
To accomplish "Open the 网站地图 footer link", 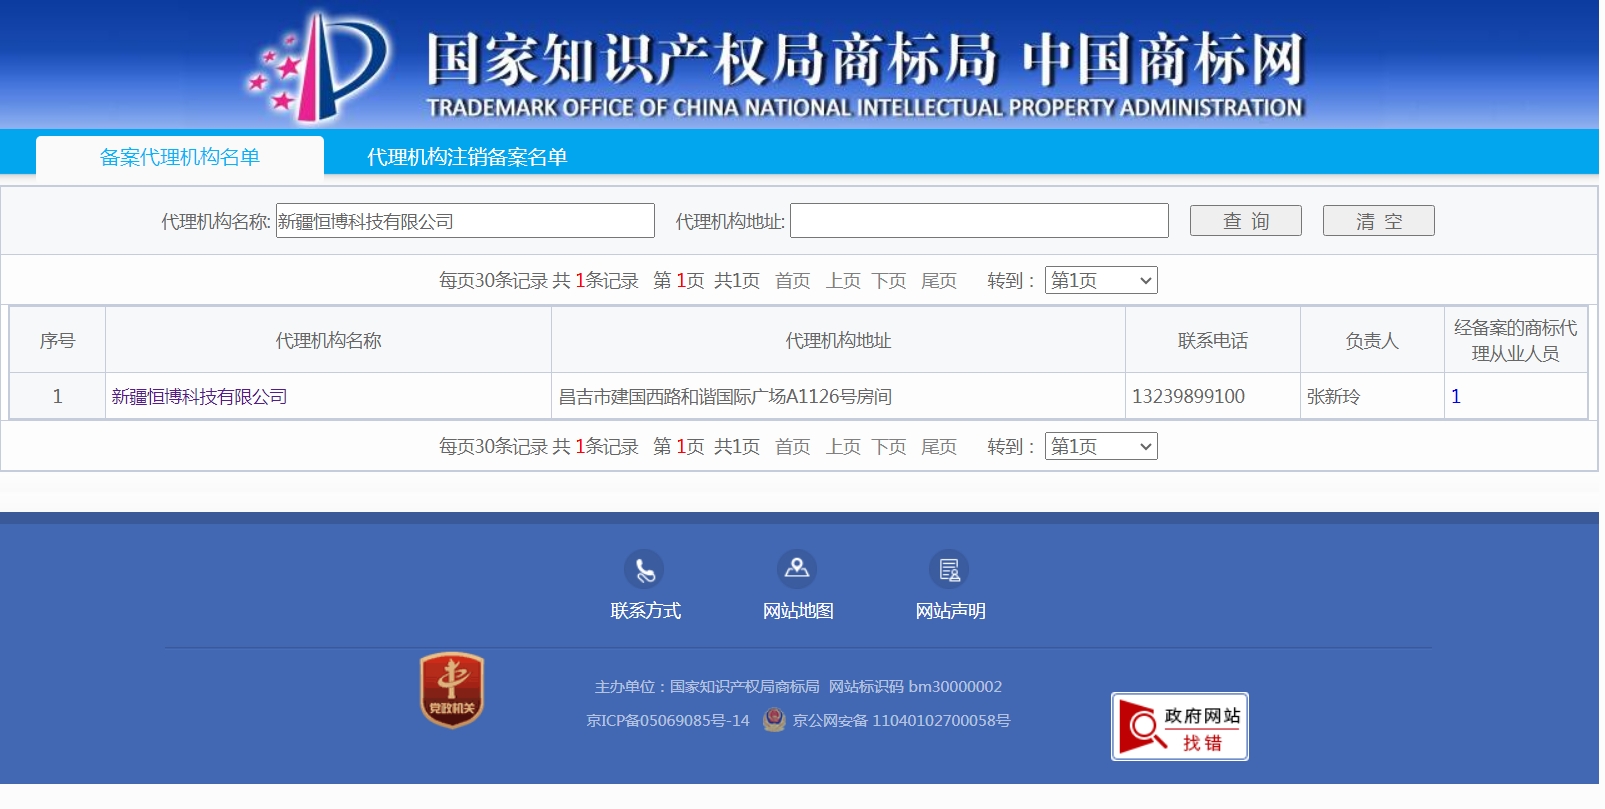I will point(798,611).
